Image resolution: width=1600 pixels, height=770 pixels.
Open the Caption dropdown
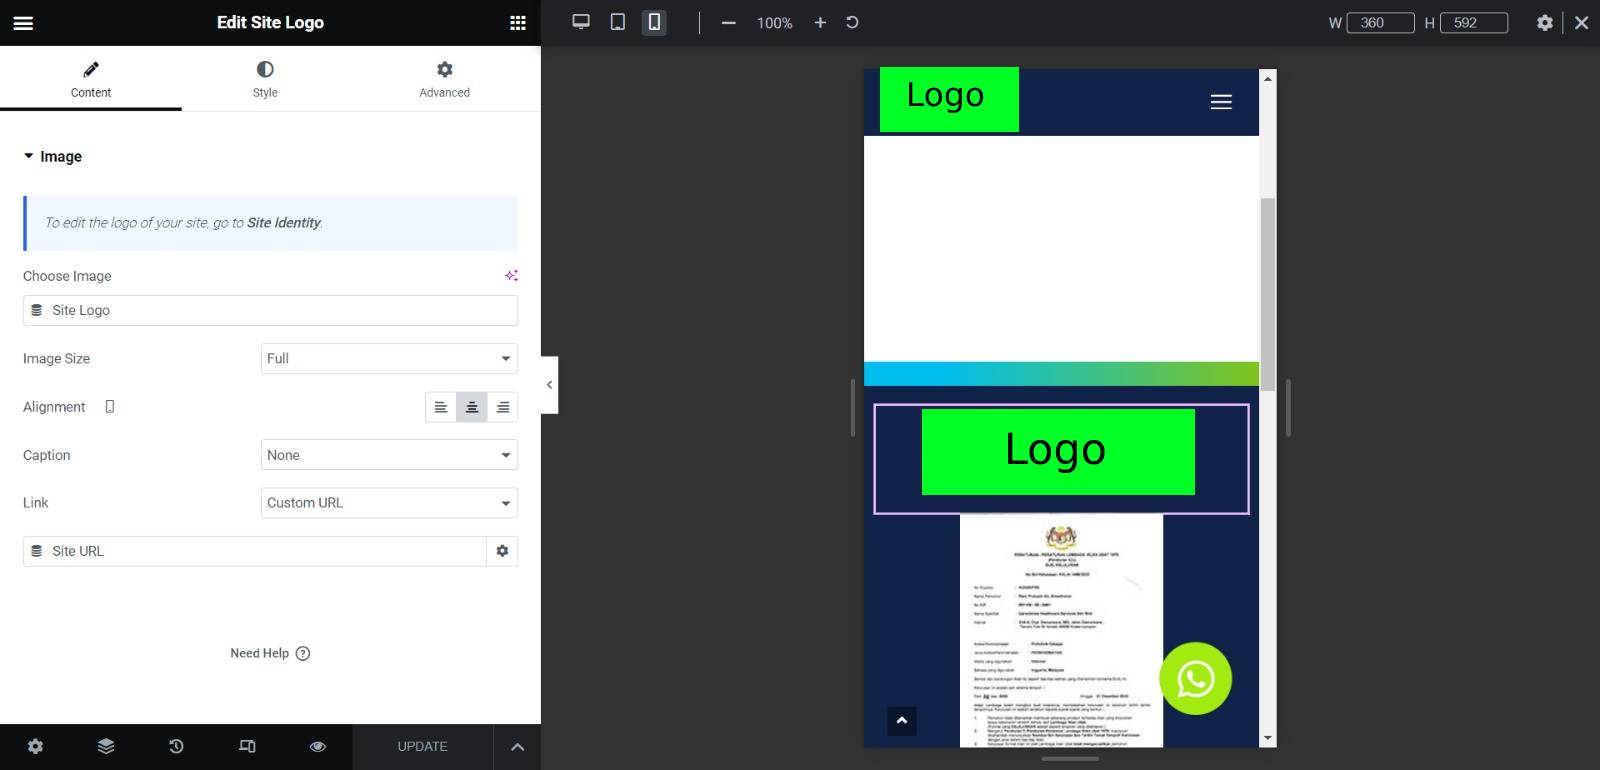(x=389, y=455)
